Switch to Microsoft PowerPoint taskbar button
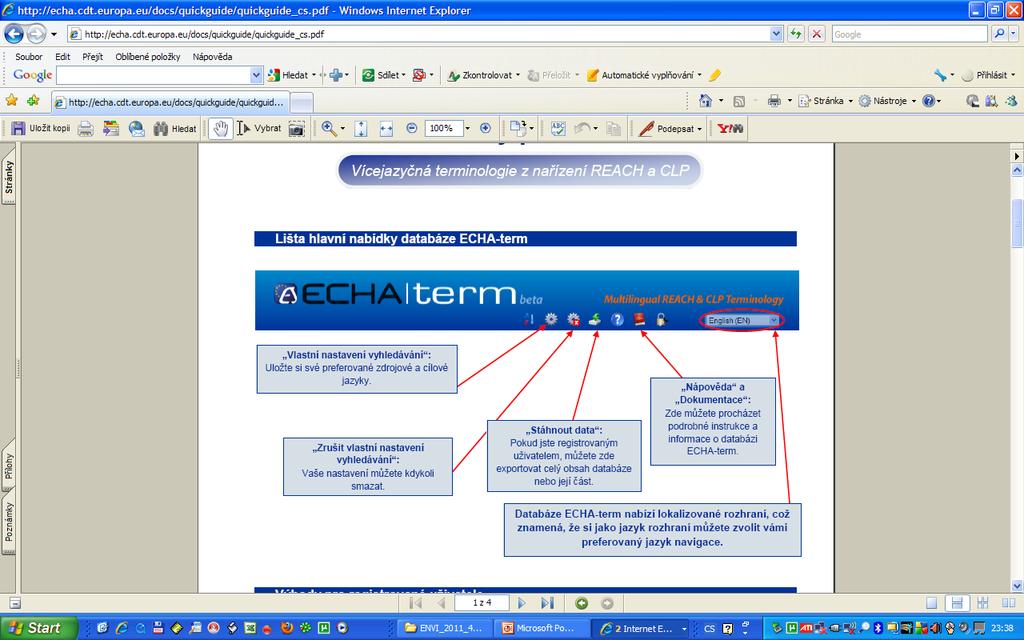The height and width of the screenshot is (640, 1024). 541,628
